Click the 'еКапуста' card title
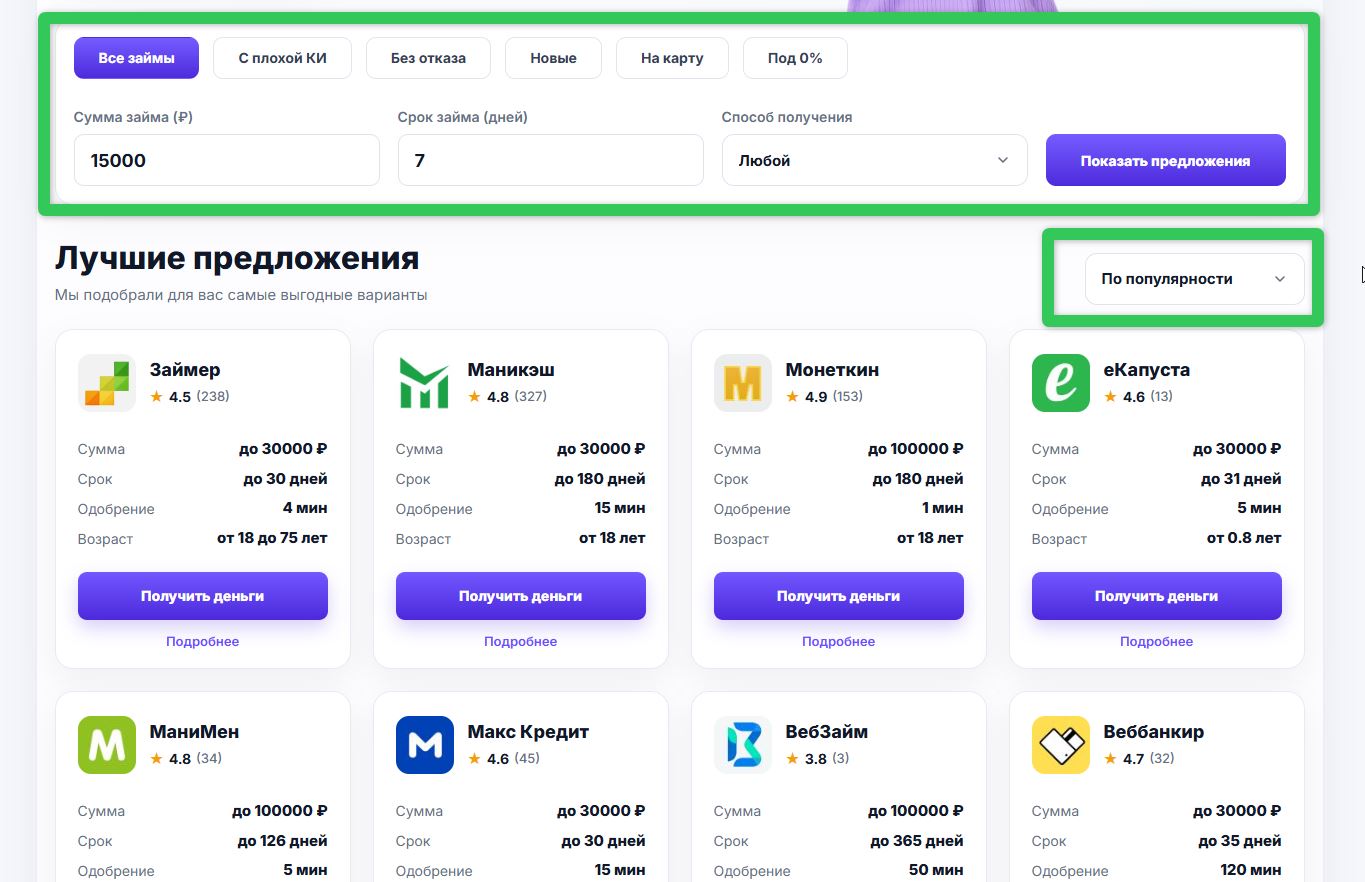 1147,370
